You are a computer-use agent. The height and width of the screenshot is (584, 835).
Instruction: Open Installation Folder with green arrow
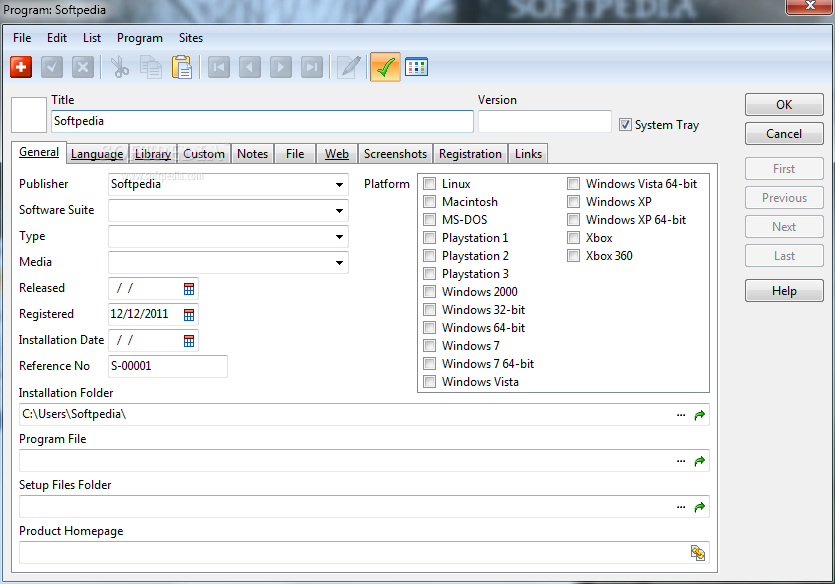pos(700,415)
